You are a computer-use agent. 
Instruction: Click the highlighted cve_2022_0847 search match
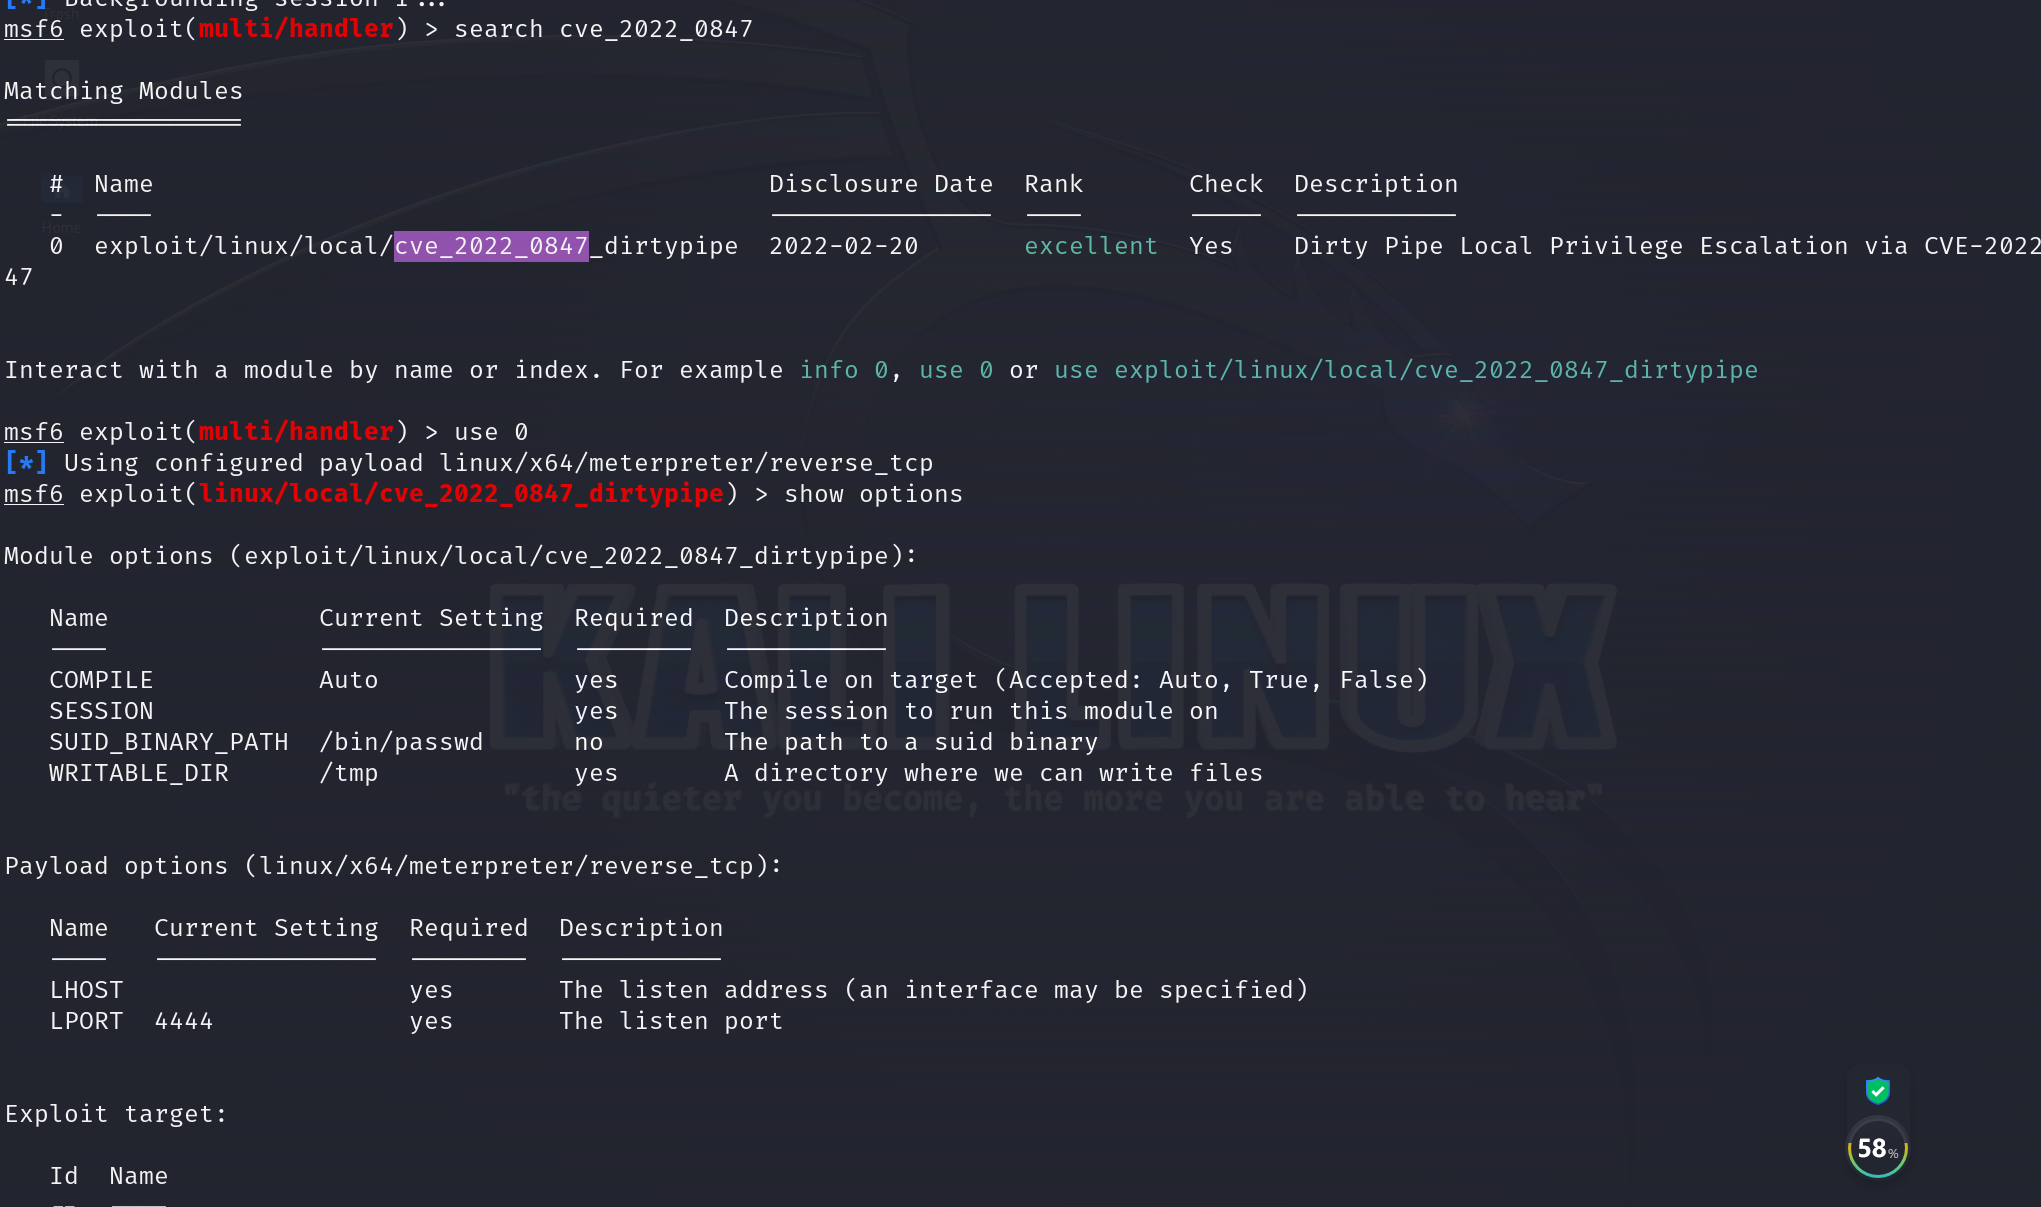coord(491,246)
